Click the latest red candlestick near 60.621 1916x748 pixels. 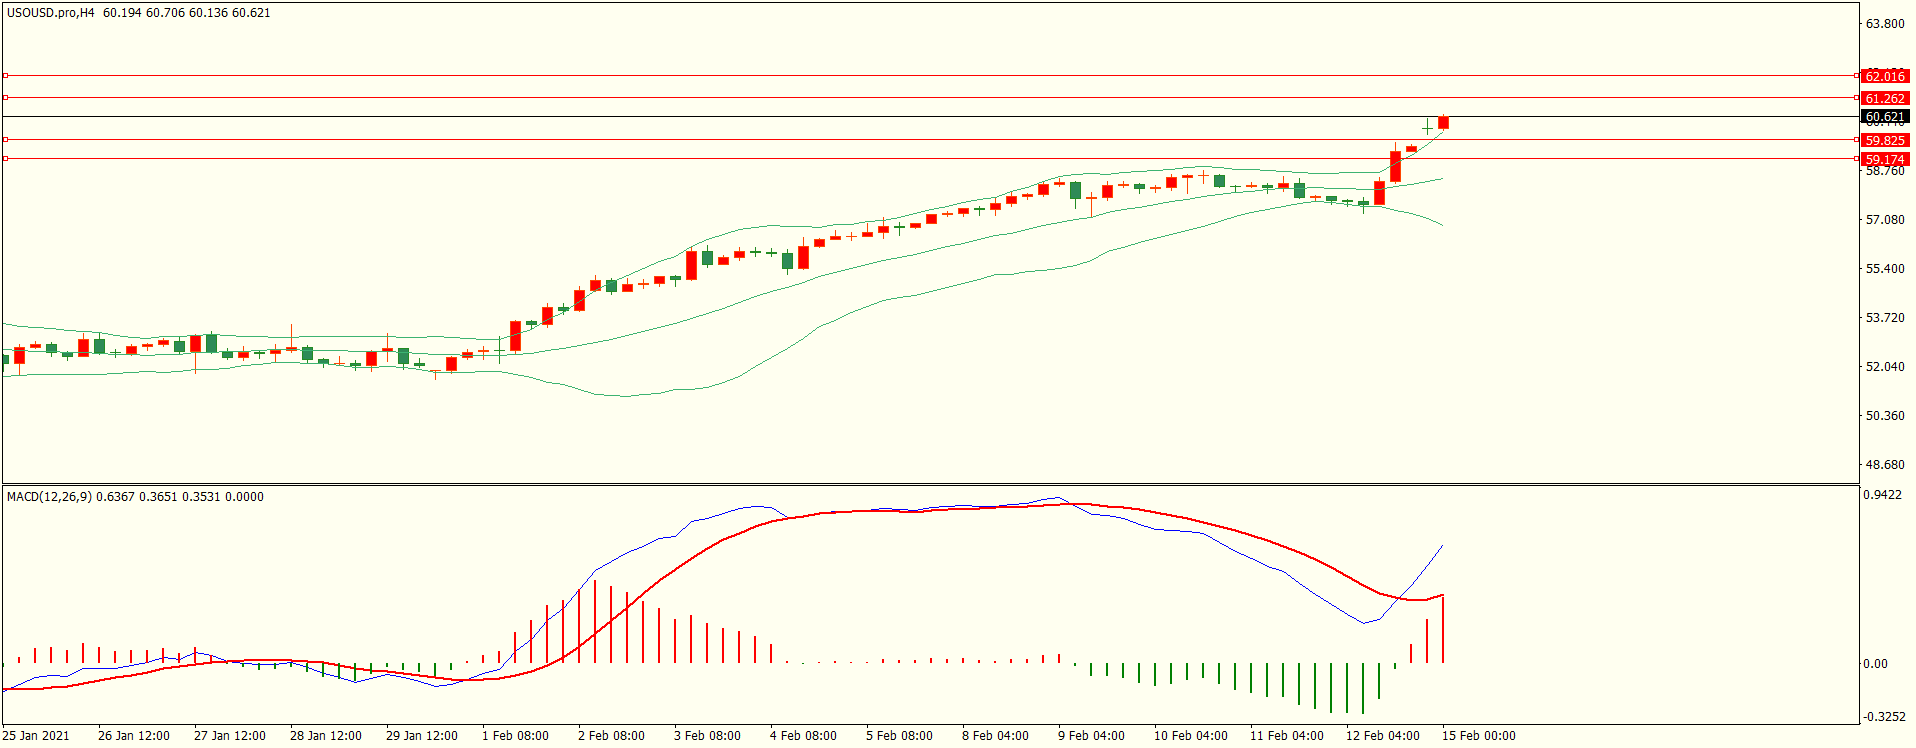(1443, 123)
